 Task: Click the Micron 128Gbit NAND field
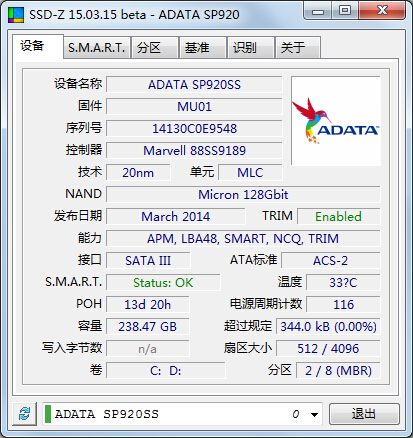pyautogui.click(x=243, y=195)
